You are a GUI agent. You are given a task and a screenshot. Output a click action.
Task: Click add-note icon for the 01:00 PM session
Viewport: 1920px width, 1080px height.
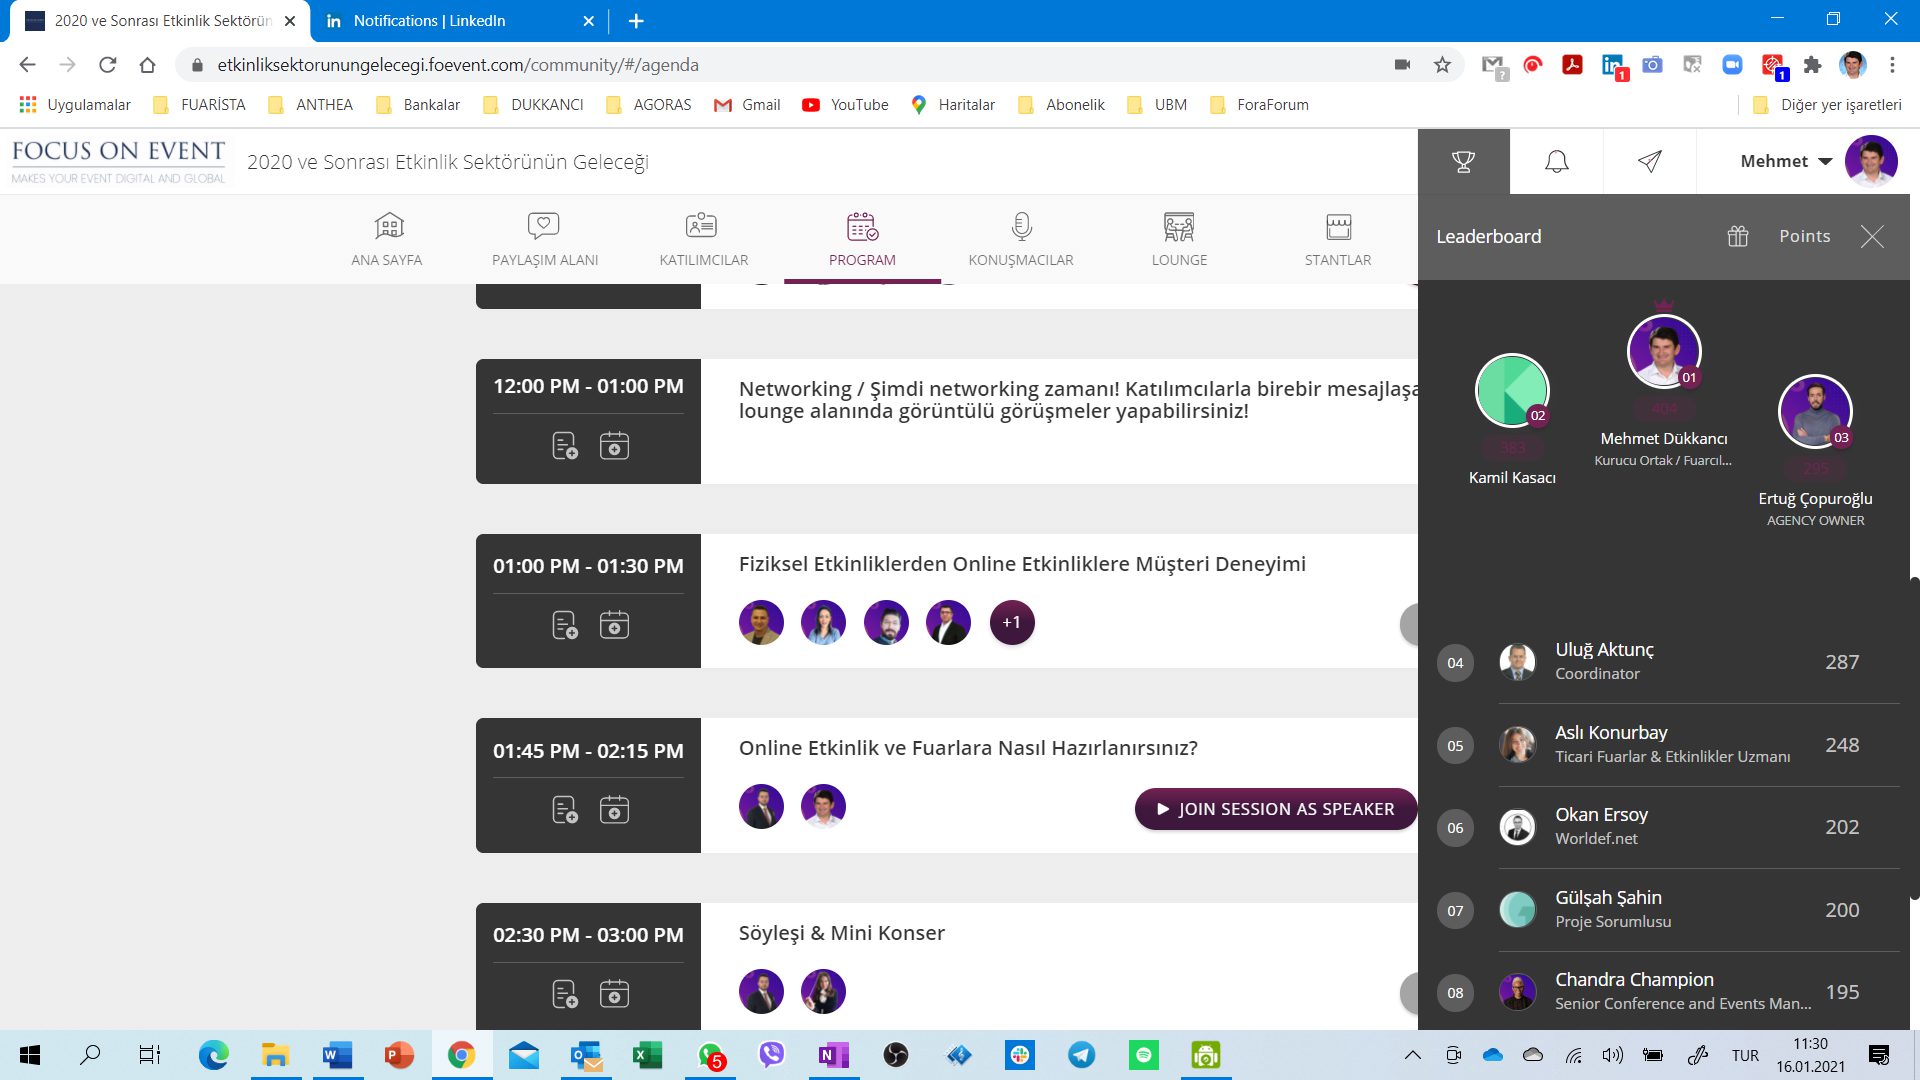tap(565, 625)
